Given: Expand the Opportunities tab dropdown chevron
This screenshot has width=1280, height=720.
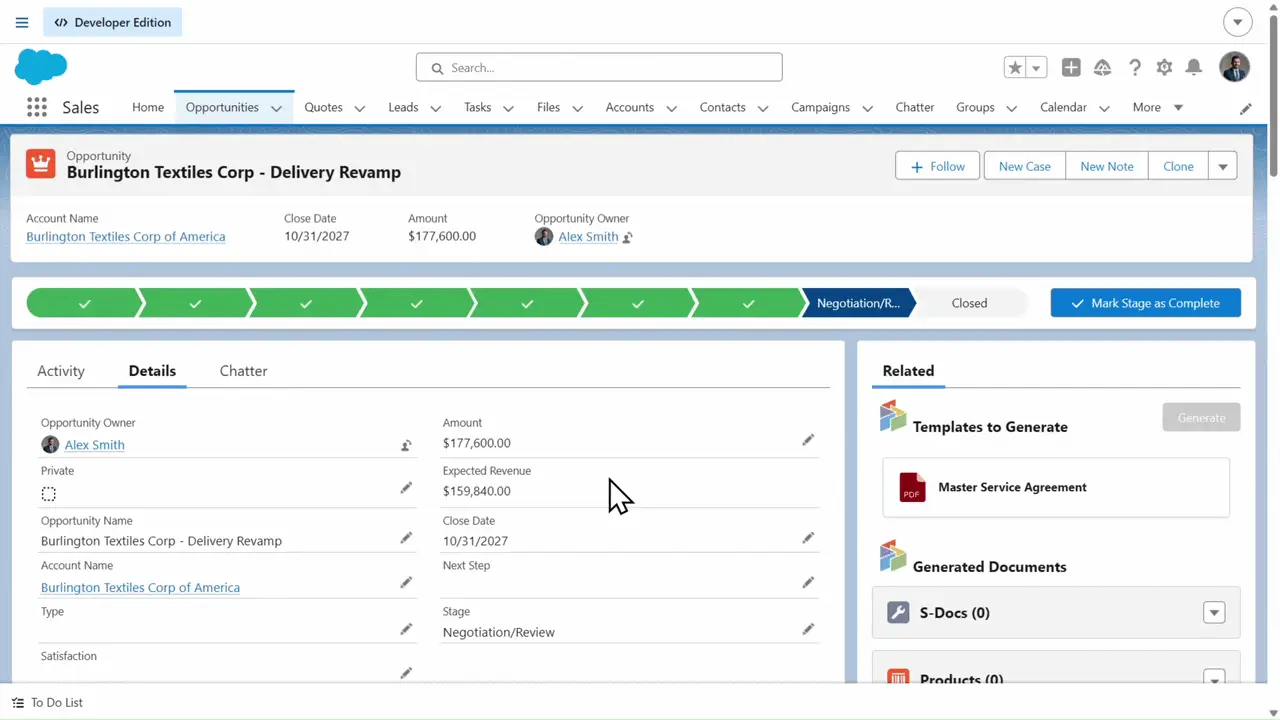Looking at the screenshot, I should tap(276, 108).
